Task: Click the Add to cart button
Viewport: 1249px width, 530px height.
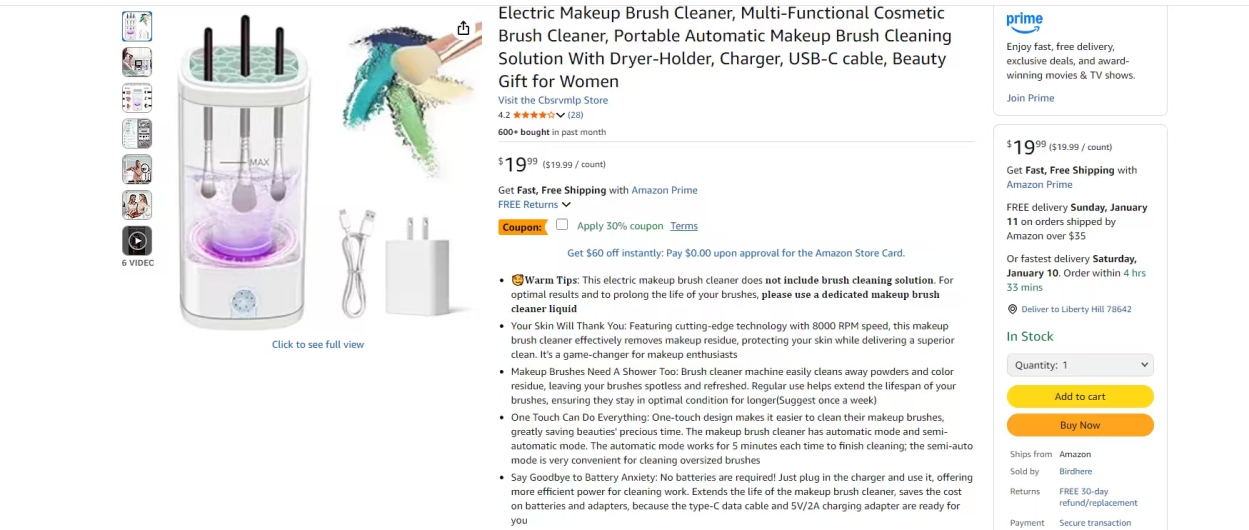Action: 1079,397
